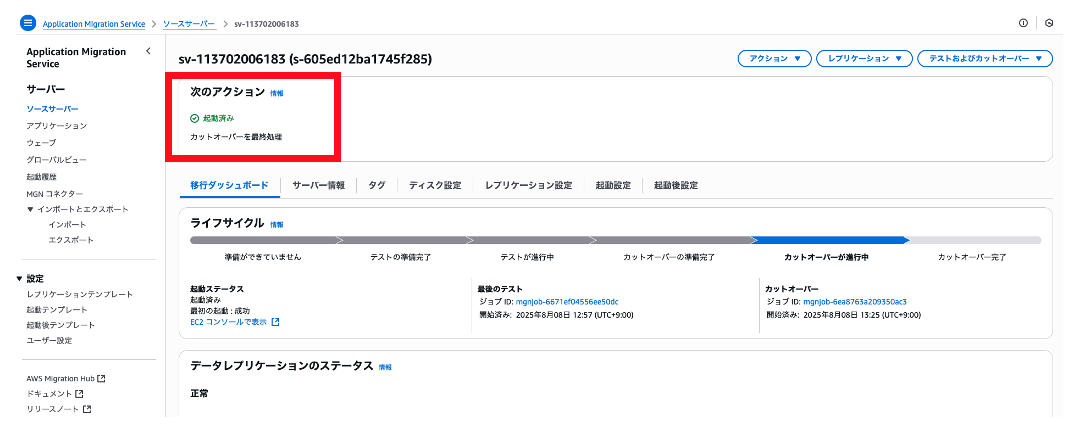Click the カットオーバー完了 lifecycle step
This screenshot has width=1081, height=435.
coord(972,257)
